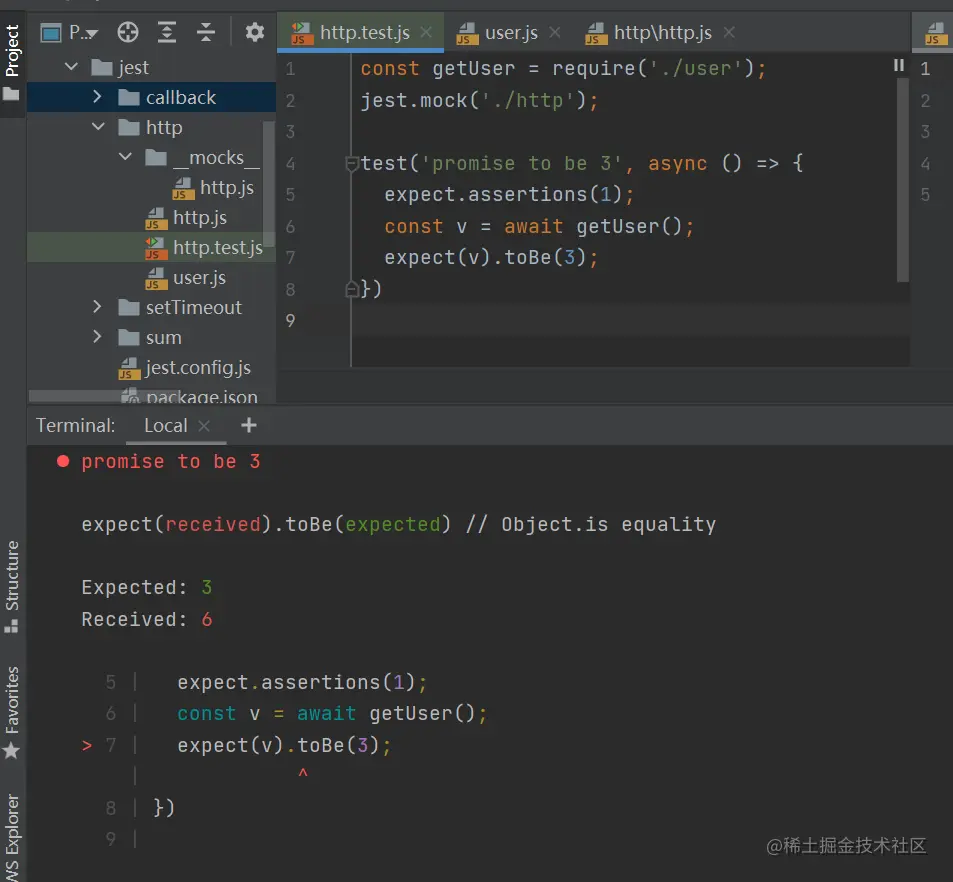Select package.json in the project tree

202,398
